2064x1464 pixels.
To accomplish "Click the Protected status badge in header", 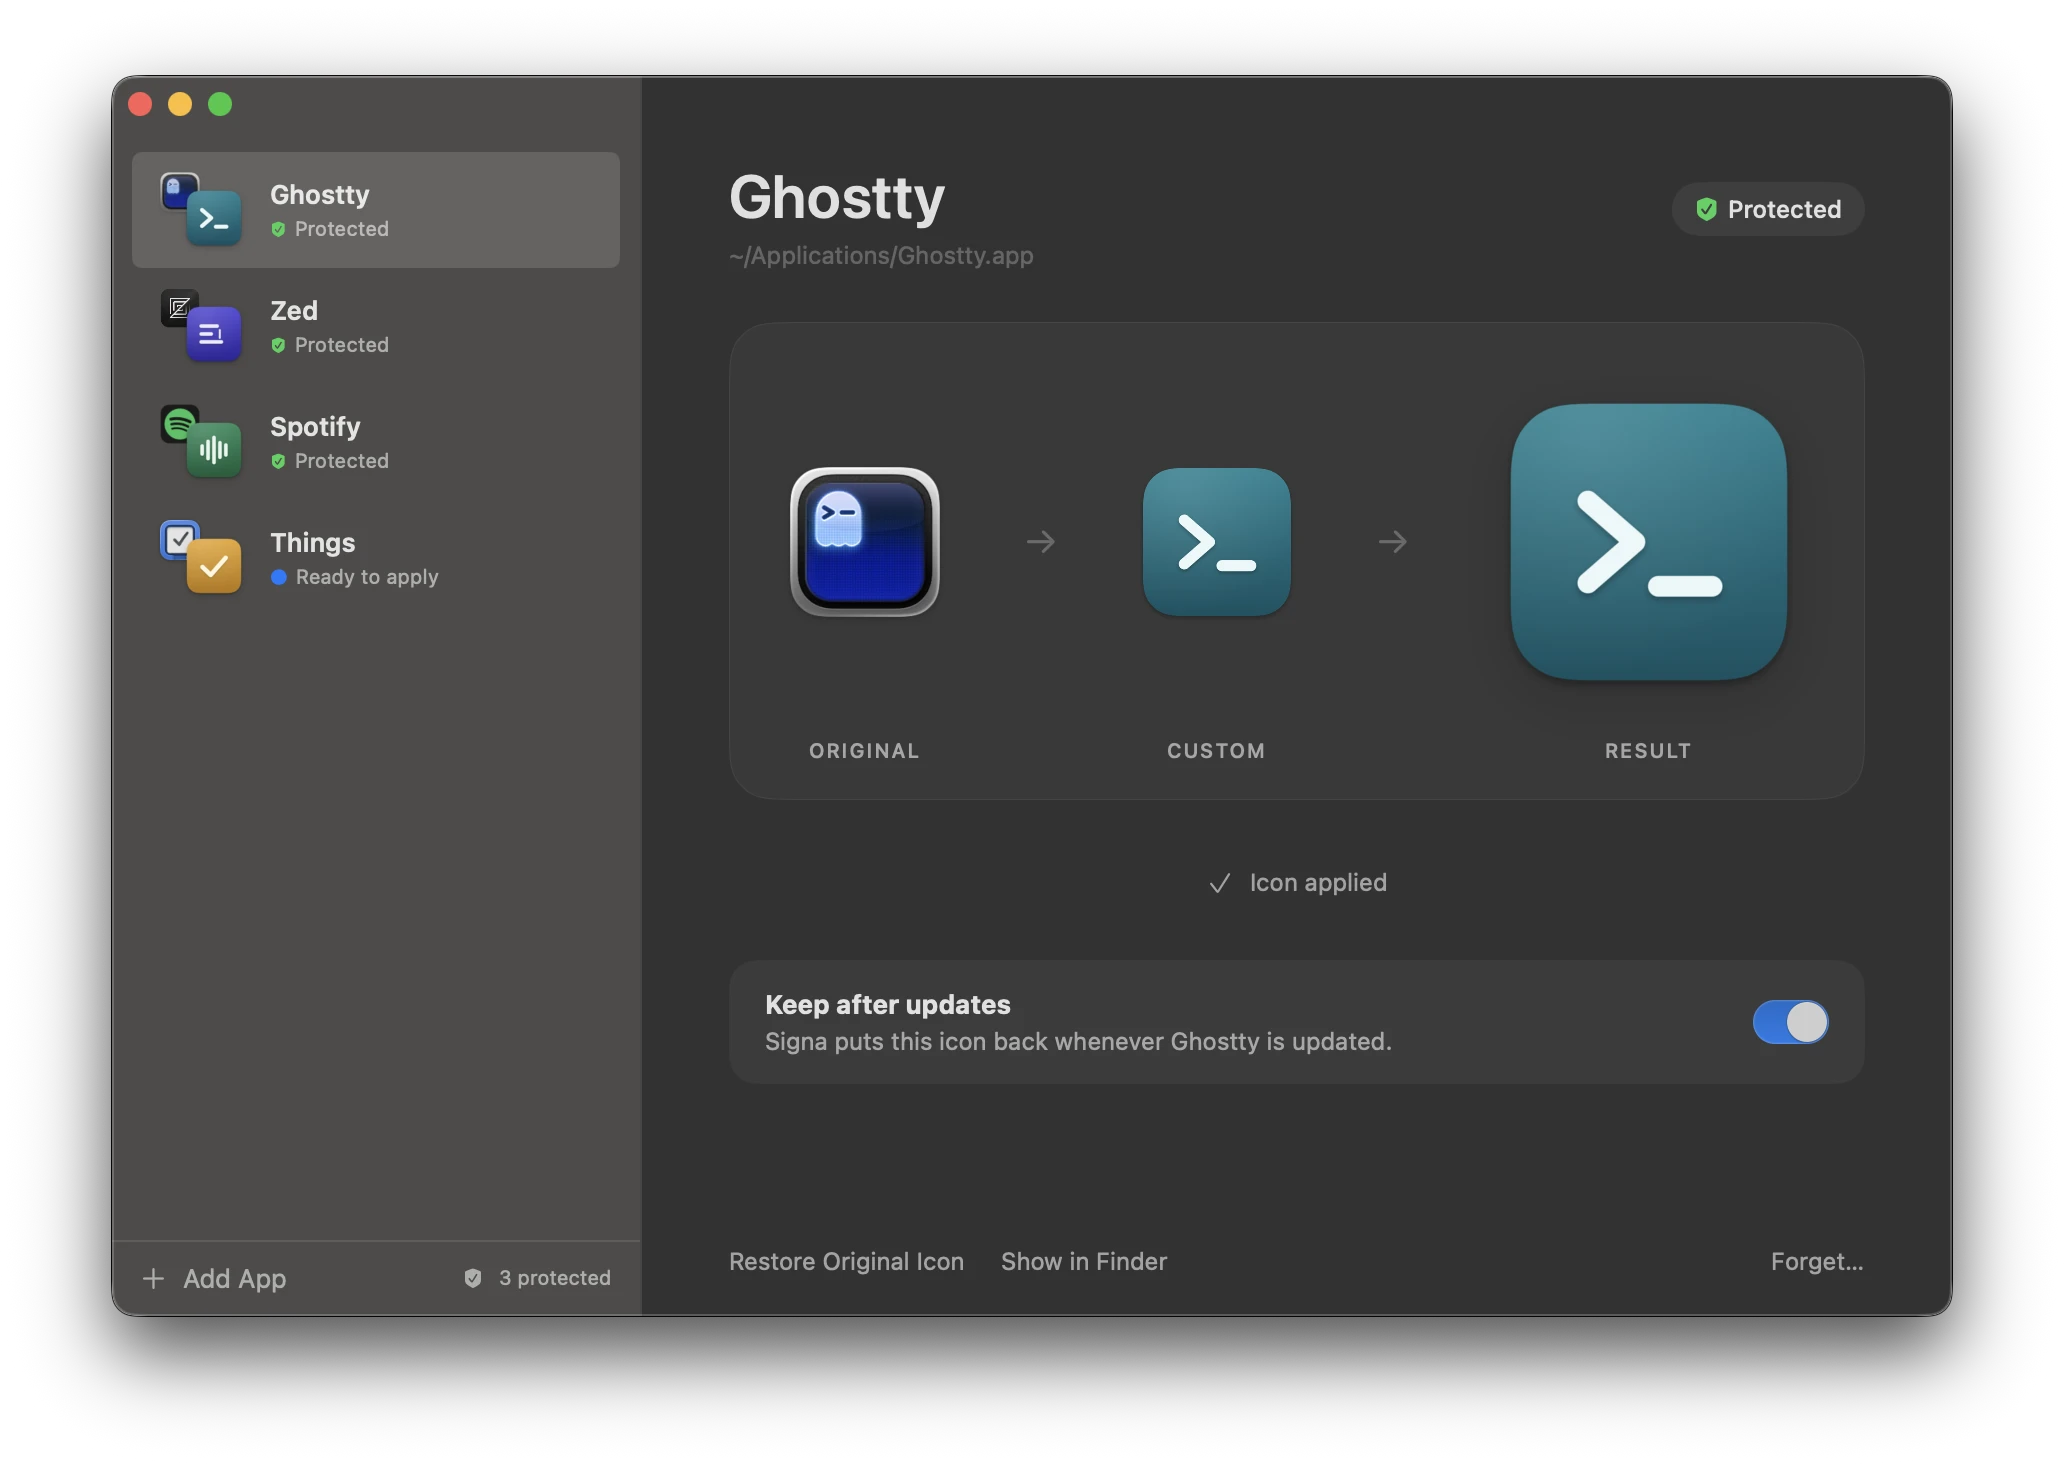I will tap(1768, 209).
